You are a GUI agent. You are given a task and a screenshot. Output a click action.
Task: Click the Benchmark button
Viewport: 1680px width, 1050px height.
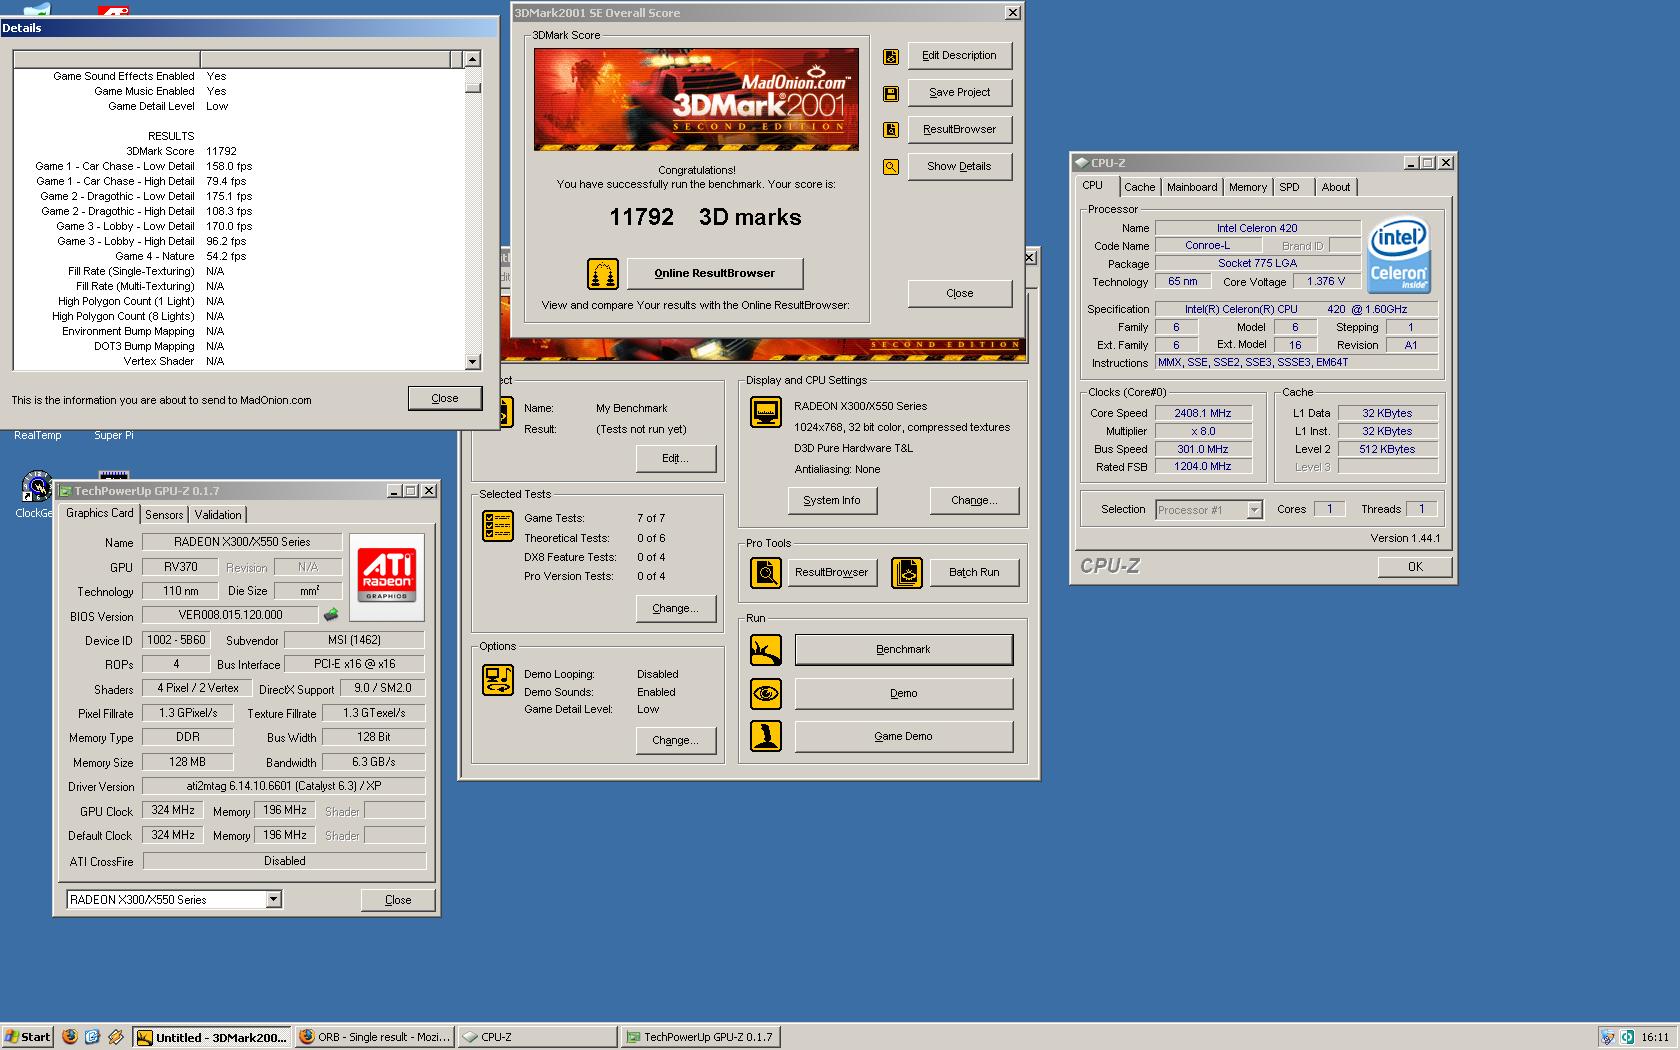click(904, 650)
